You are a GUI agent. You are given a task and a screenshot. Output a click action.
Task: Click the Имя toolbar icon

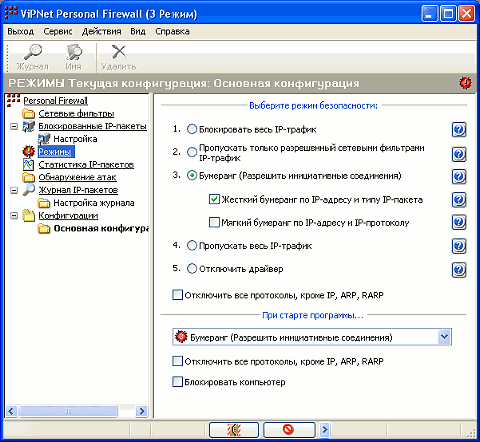point(73,52)
